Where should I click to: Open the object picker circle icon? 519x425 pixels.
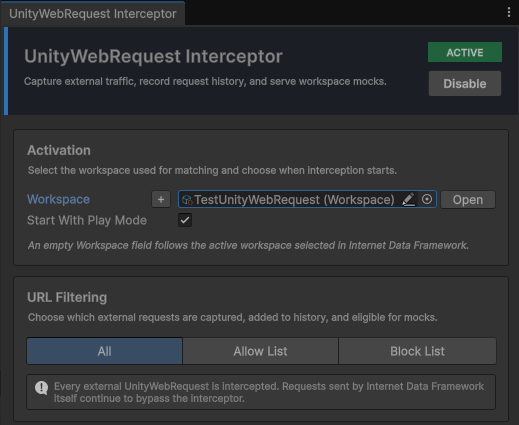point(427,199)
